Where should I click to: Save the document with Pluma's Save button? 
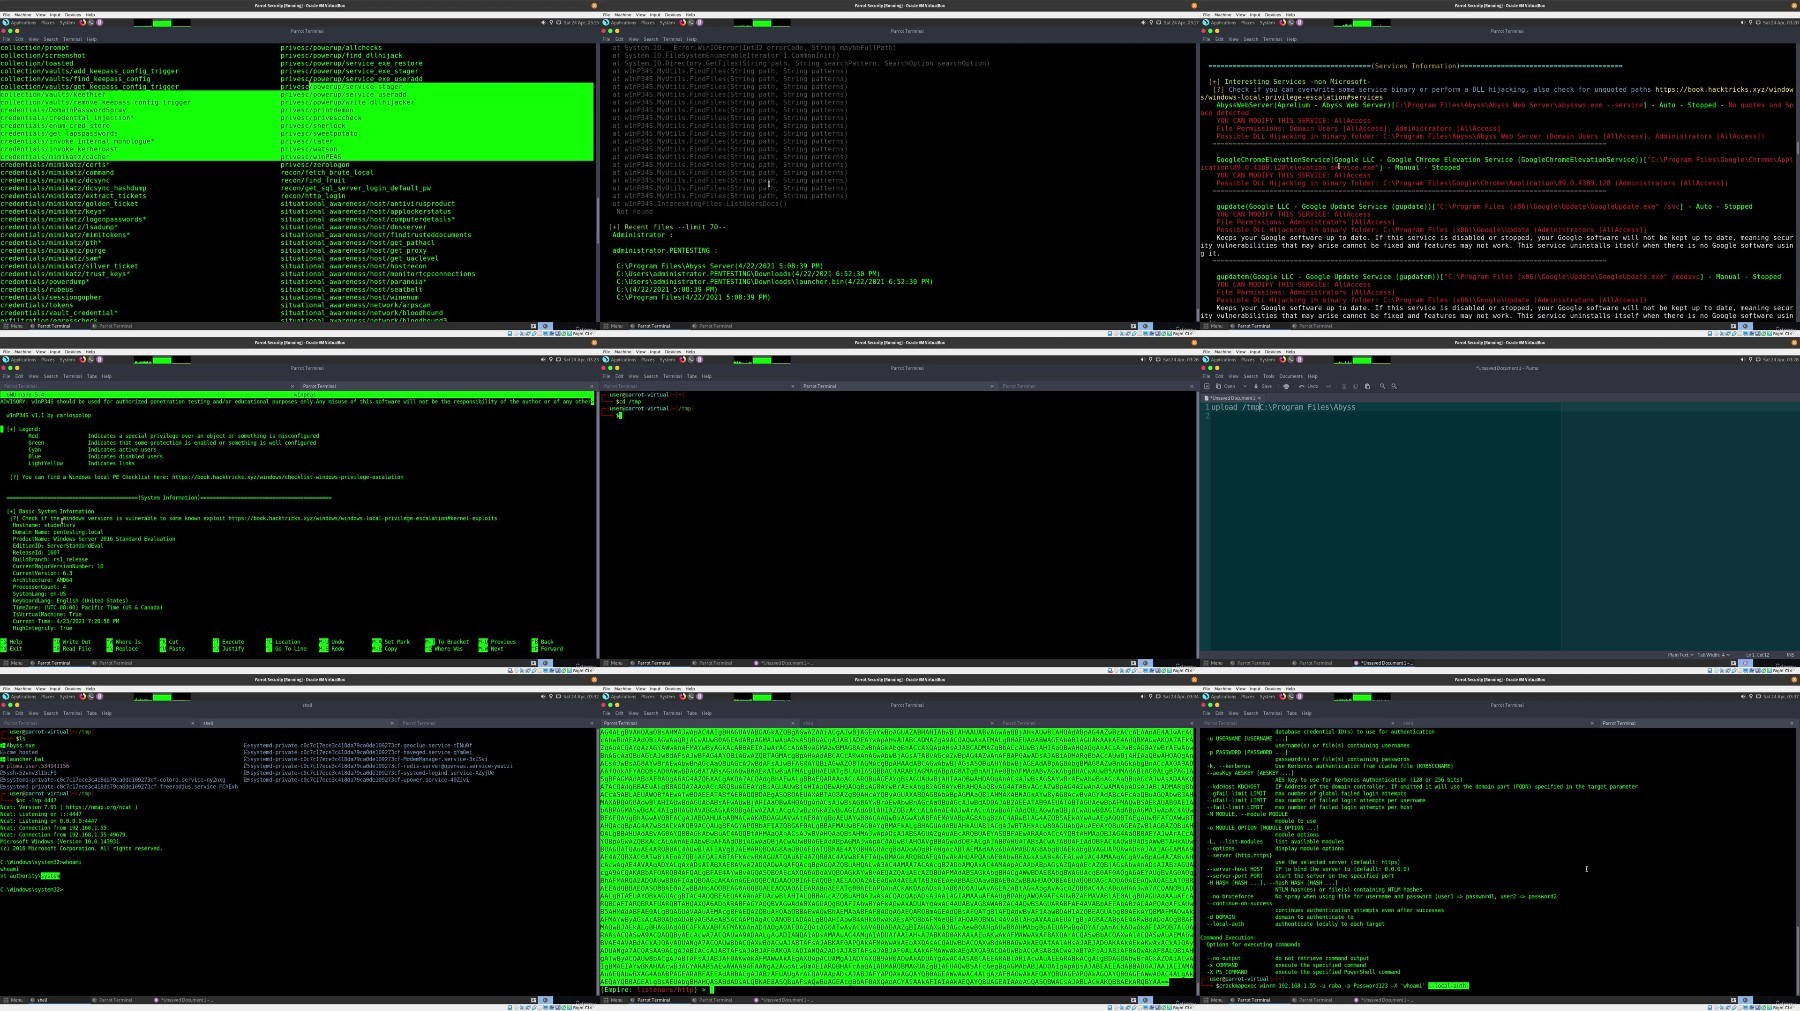[x=1263, y=386]
